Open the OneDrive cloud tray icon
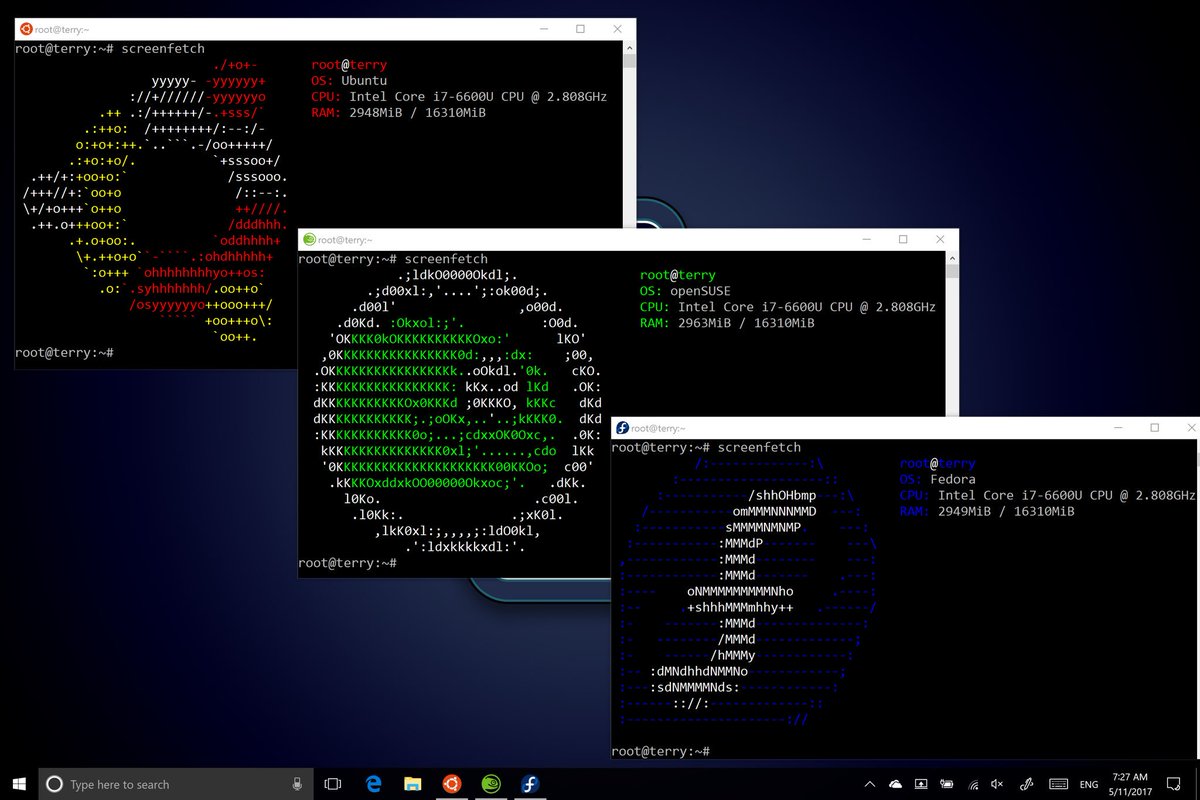The height and width of the screenshot is (800, 1200). 895,784
